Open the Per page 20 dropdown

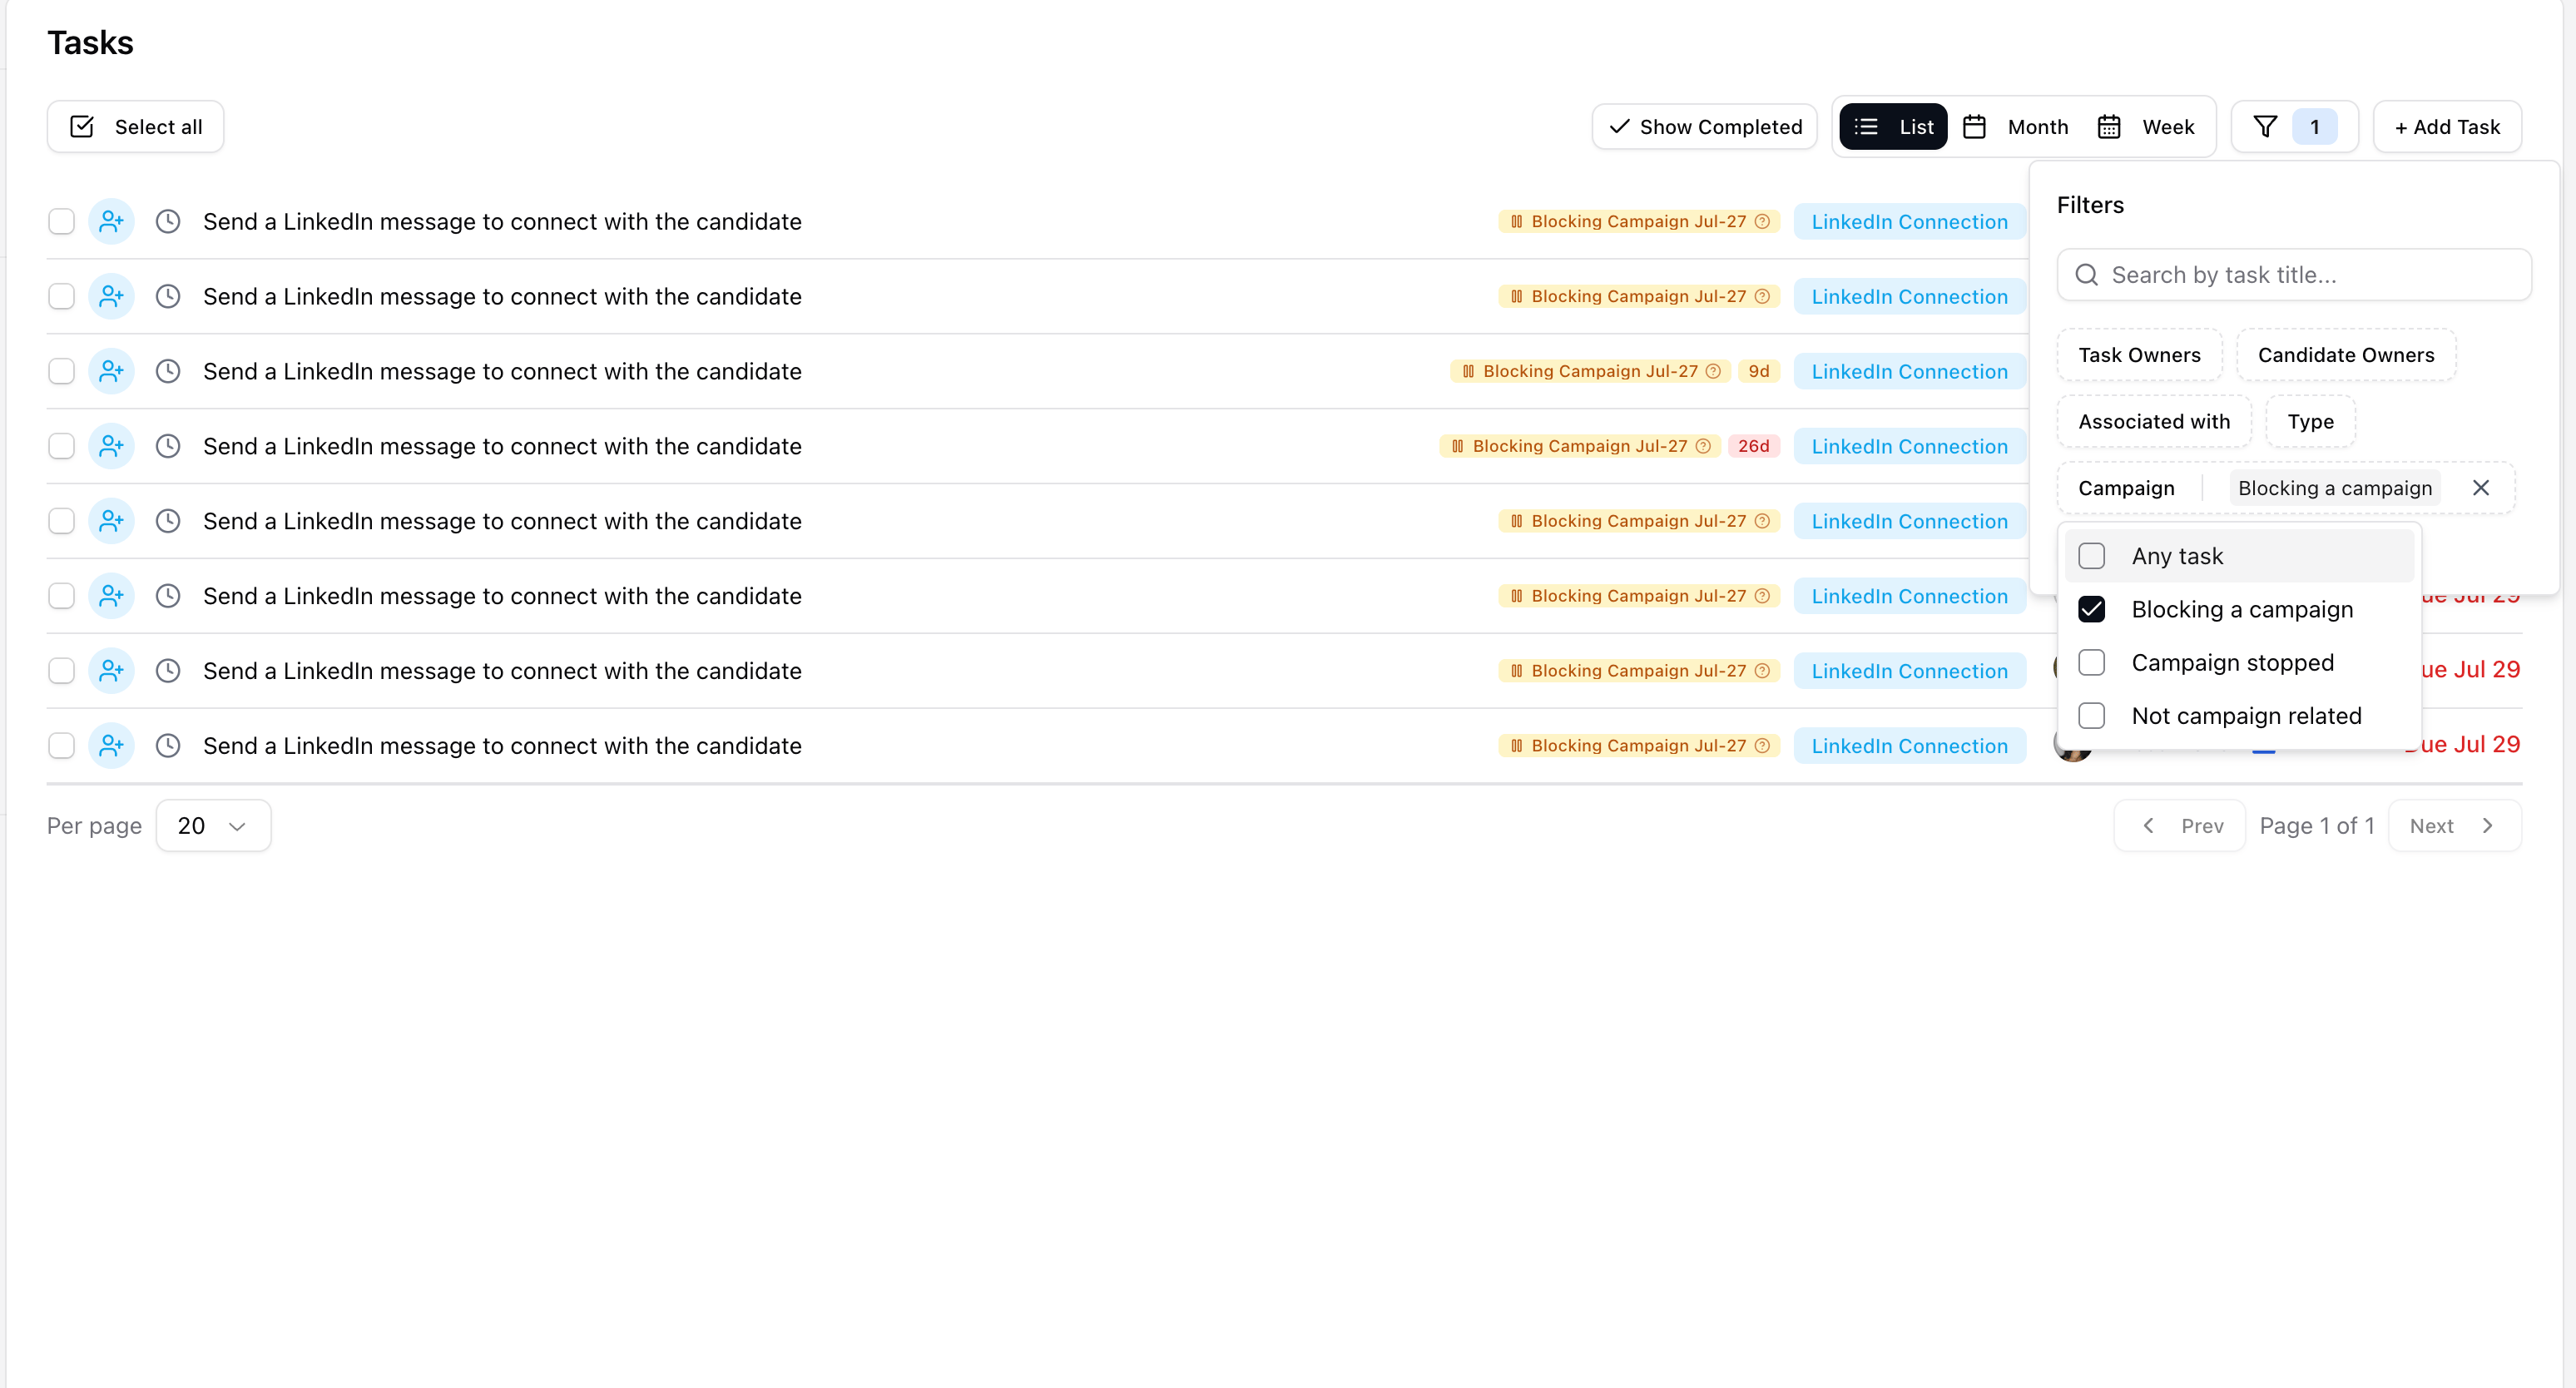tap(213, 826)
